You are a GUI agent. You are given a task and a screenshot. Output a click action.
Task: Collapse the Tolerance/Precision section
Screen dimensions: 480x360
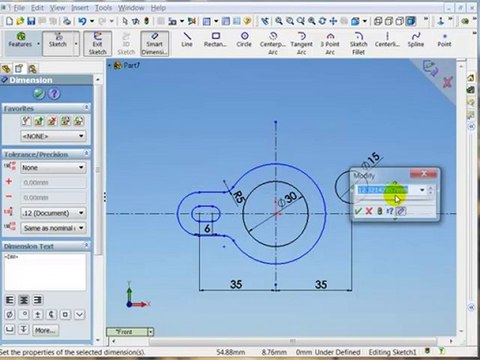tap(87, 154)
